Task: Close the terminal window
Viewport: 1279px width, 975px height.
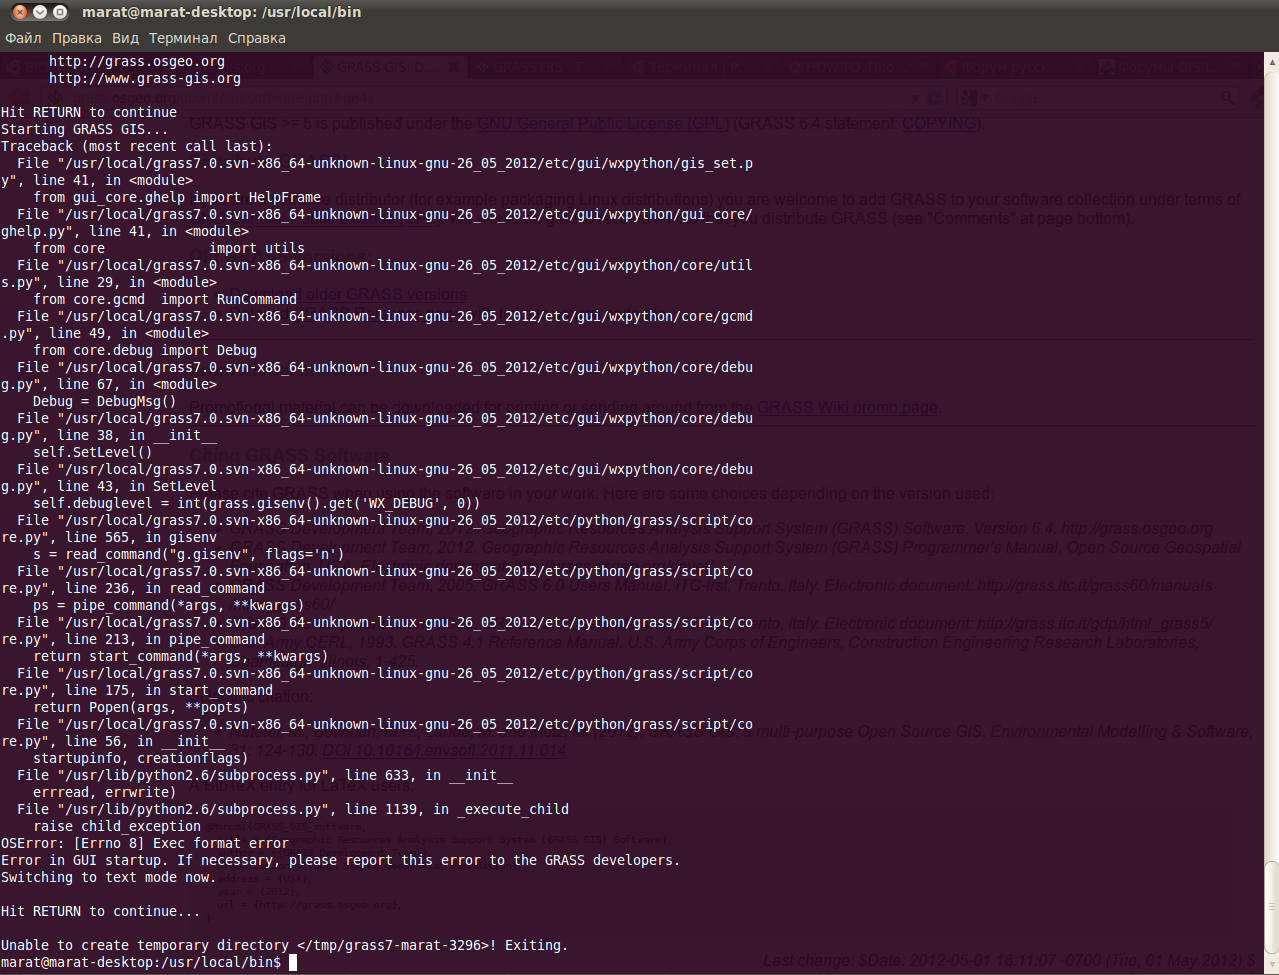Action: (20, 12)
